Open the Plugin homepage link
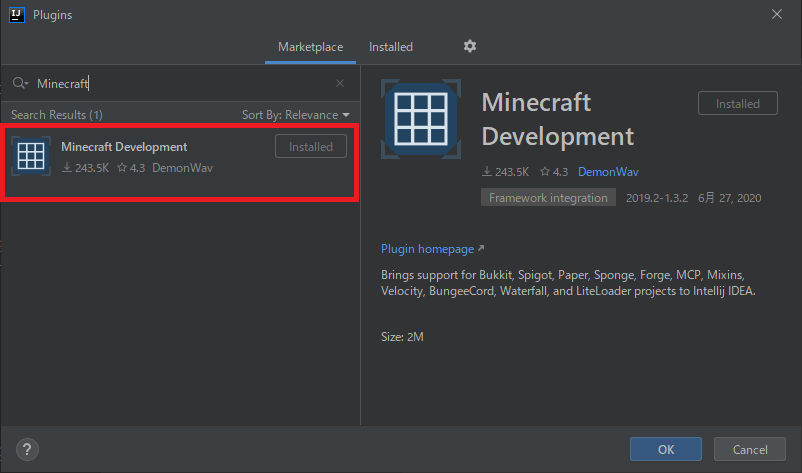Image resolution: width=802 pixels, height=473 pixels. pyautogui.click(x=432, y=249)
